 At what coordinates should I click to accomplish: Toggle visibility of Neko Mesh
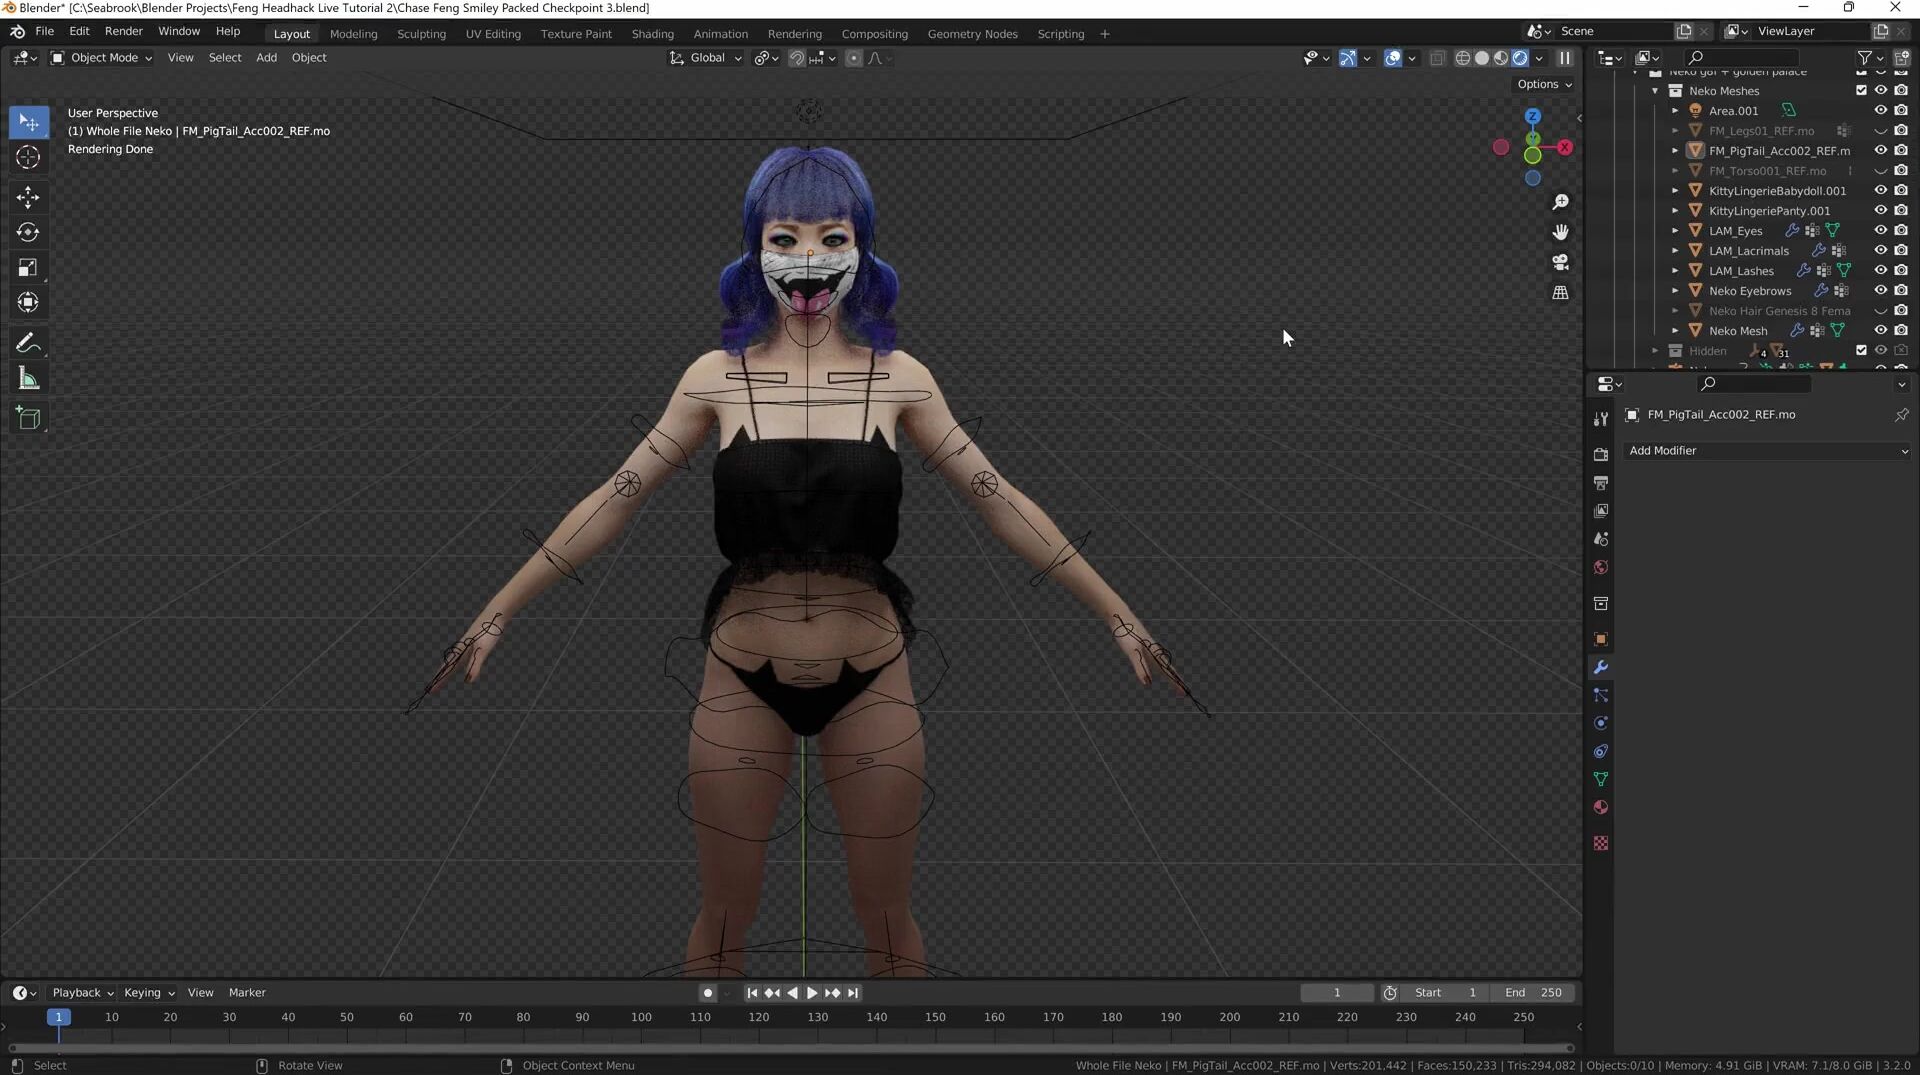tap(1880, 330)
